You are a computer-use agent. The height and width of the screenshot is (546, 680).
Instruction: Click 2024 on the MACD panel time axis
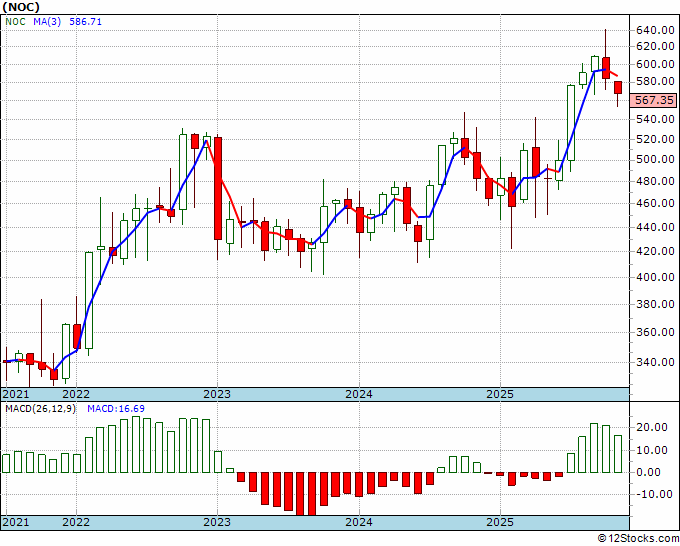[x=359, y=522]
